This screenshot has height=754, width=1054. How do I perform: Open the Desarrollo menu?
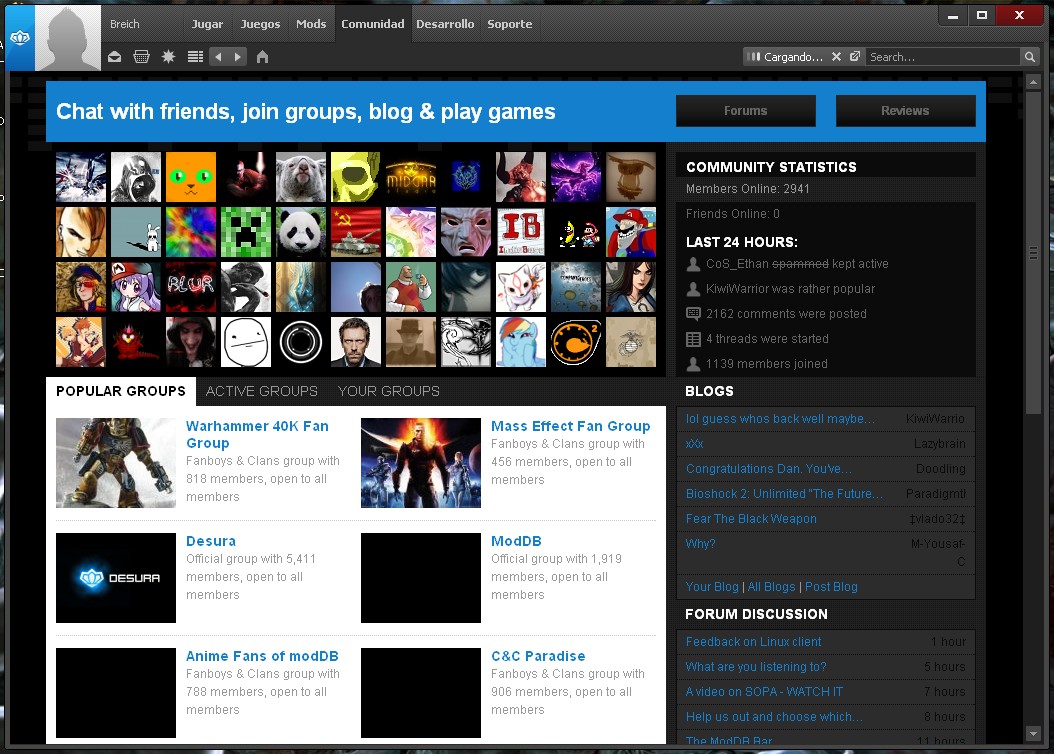[445, 24]
